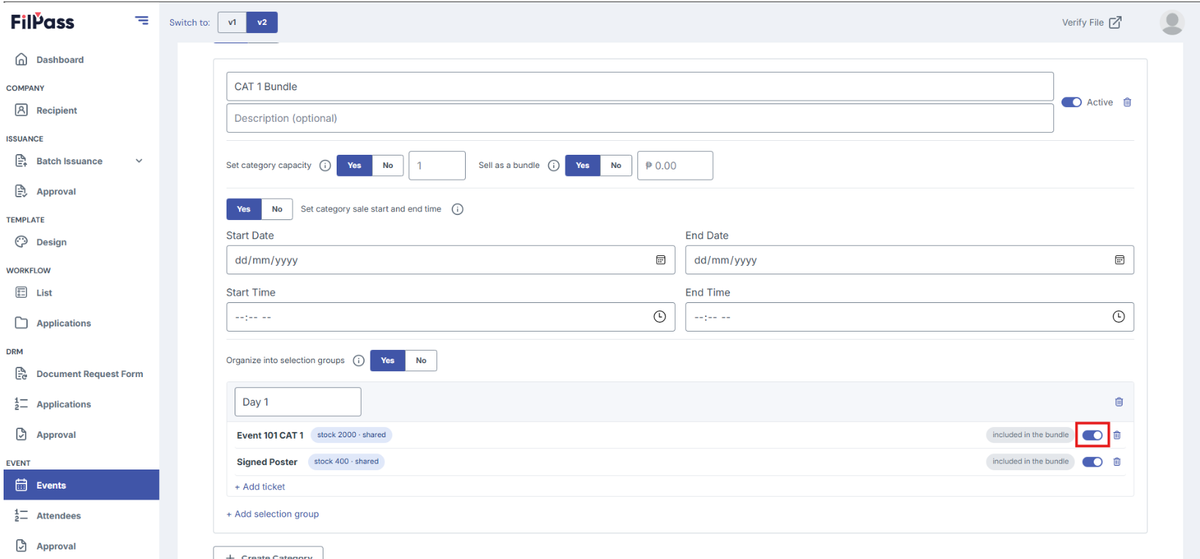The image size is (1200, 559).
Task: Delete the Day 1 selection group
Action: point(1119,402)
